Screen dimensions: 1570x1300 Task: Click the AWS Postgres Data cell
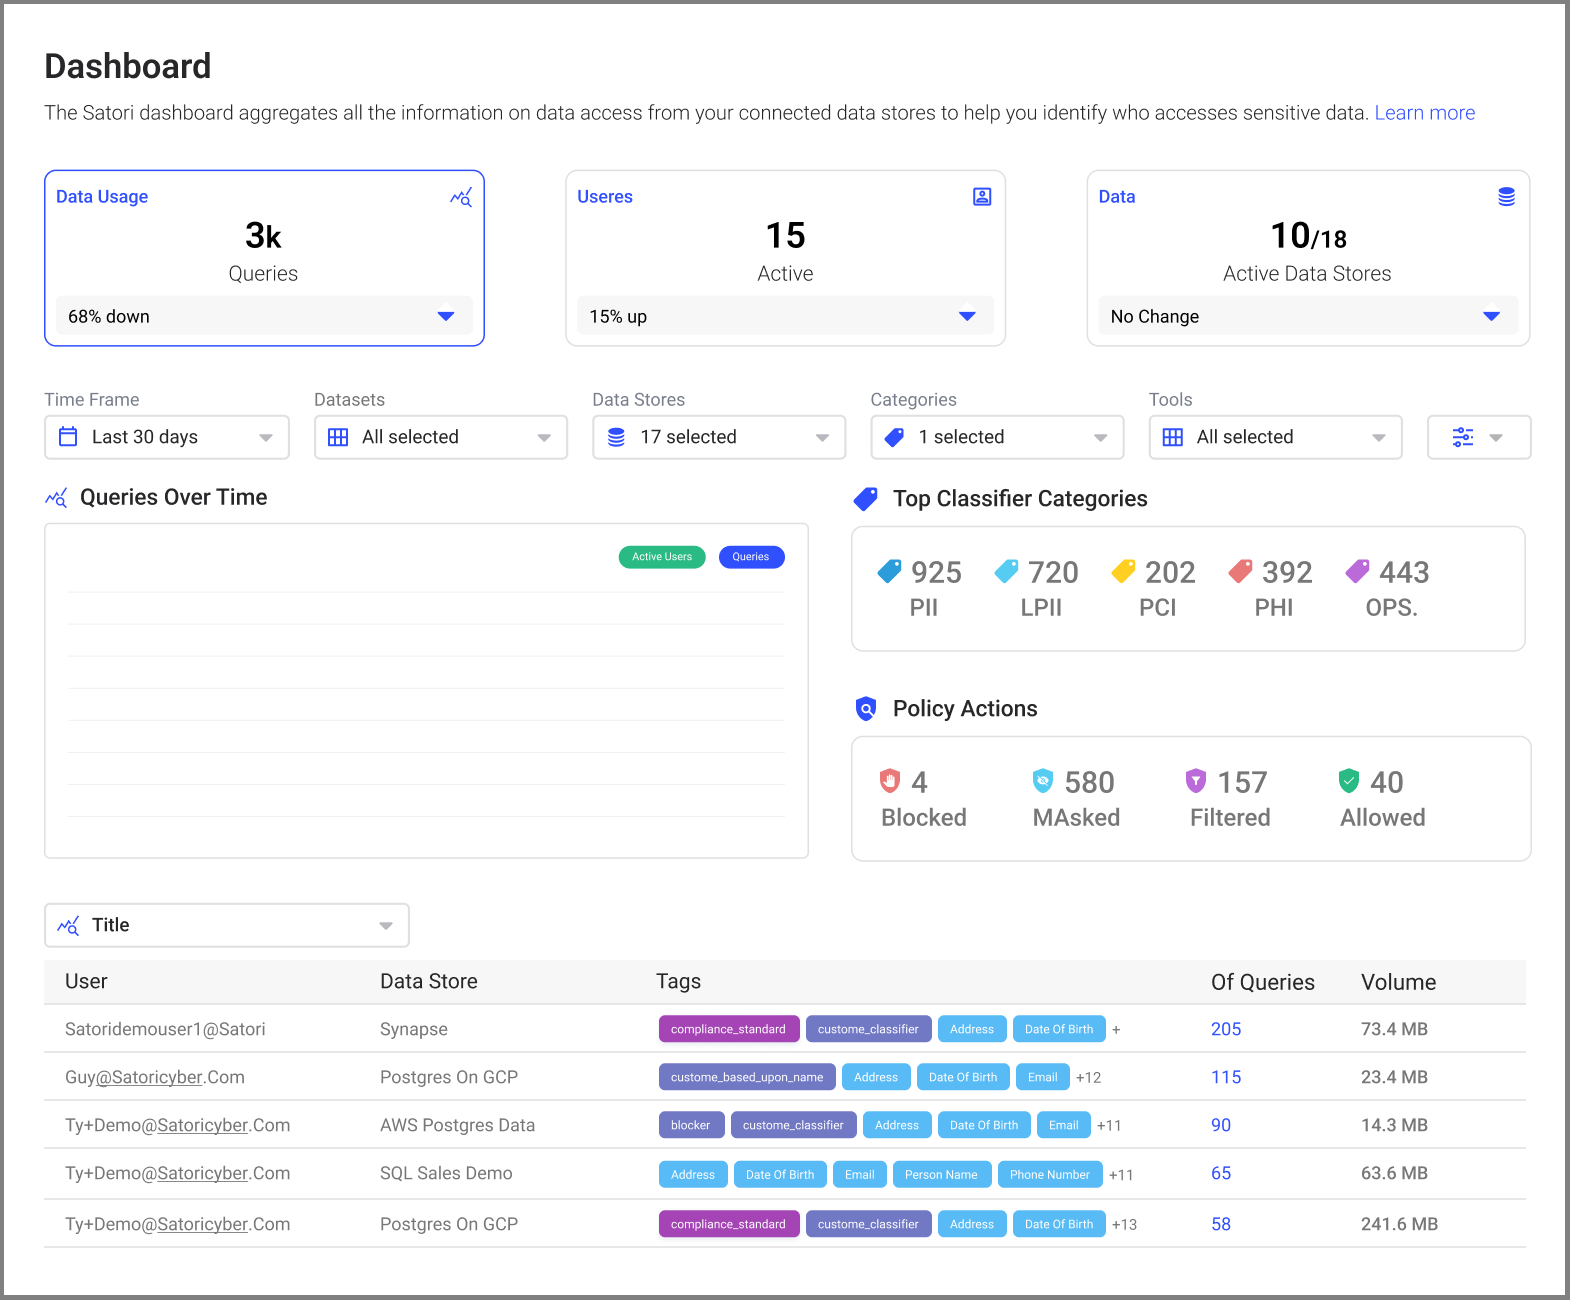pyautogui.click(x=457, y=1125)
